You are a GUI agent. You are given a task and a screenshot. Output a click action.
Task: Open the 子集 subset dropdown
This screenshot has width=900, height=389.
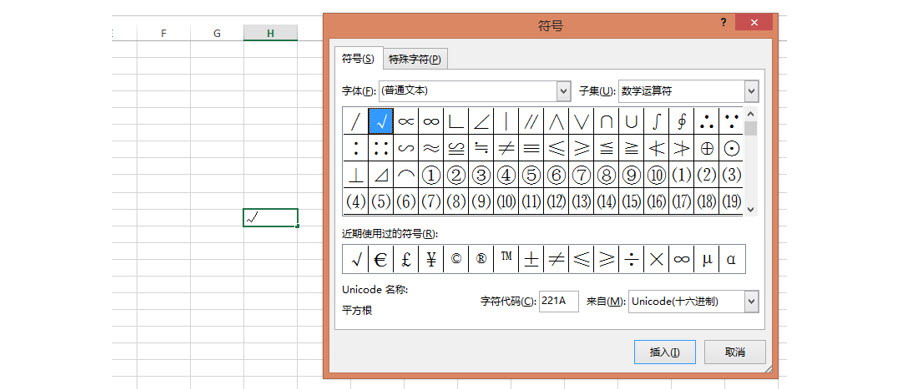(751, 91)
